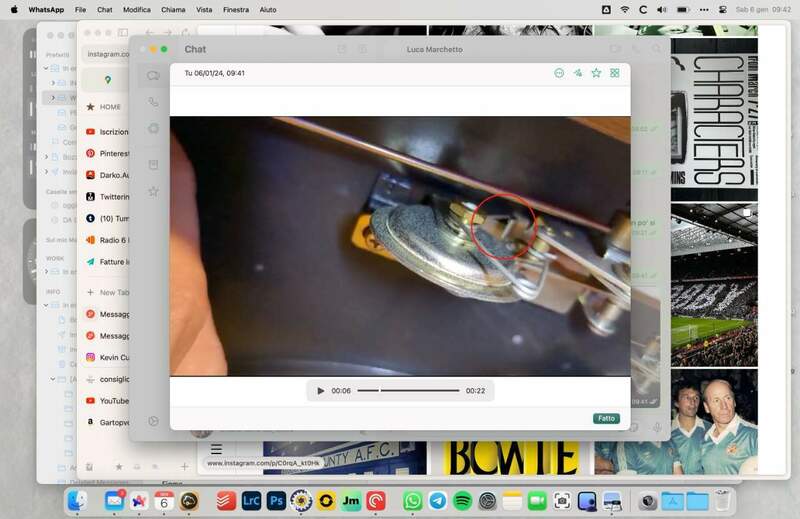Open the consiglic tab in browser sidebar

pos(107,379)
